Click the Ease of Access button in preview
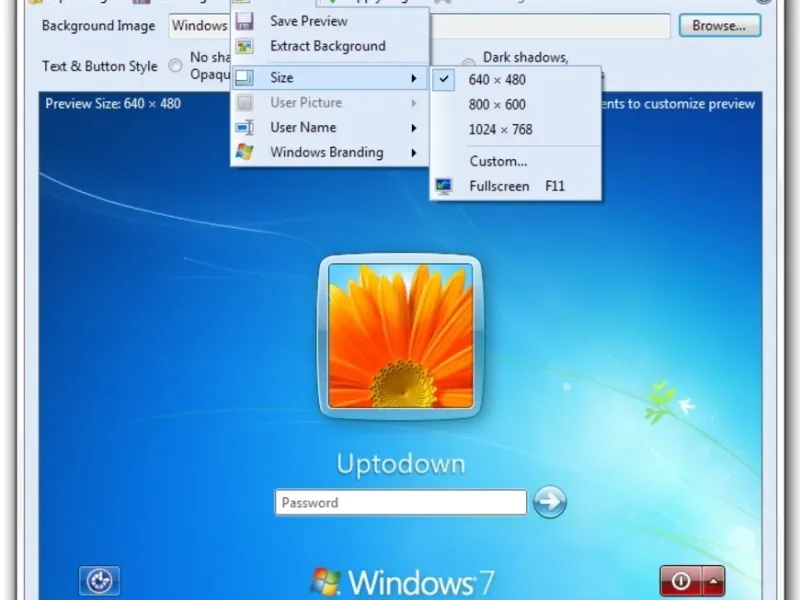 tap(99, 581)
